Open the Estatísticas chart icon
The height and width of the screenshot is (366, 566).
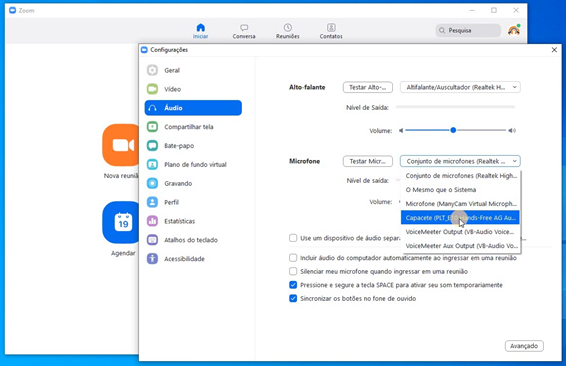pyautogui.click(x=152, y=221)
